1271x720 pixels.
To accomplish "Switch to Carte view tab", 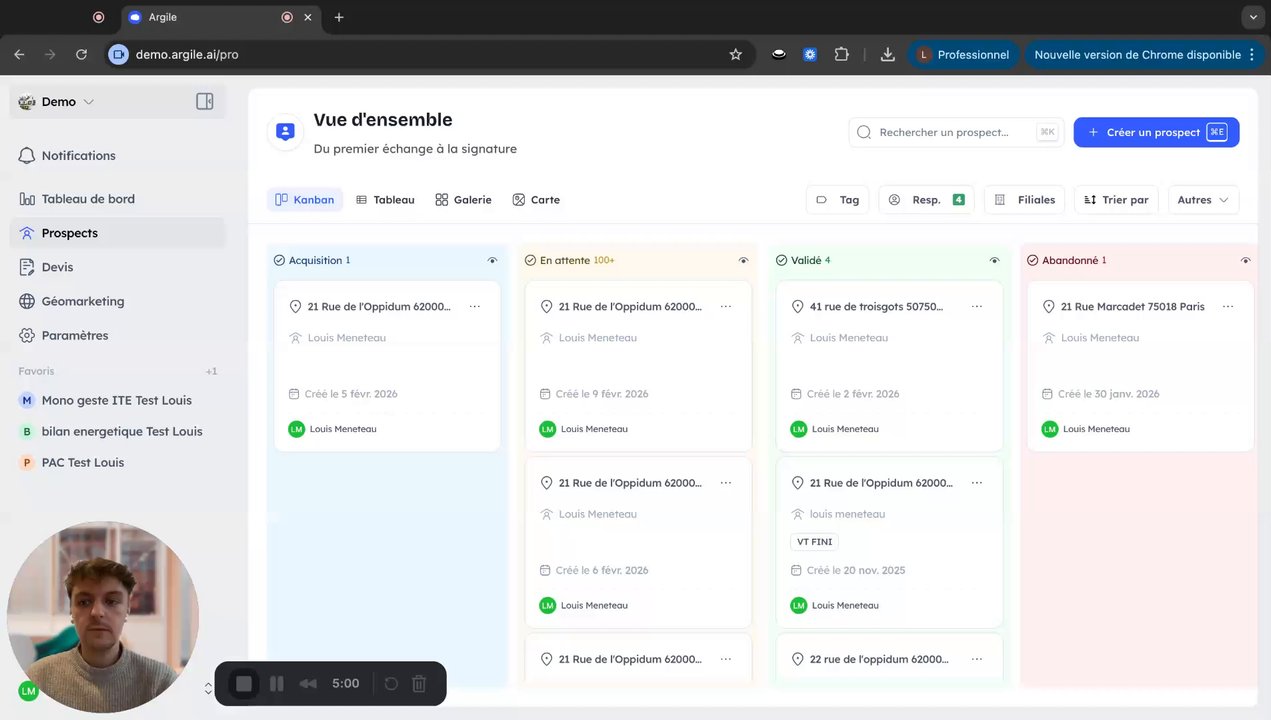I will tap(536, 200).
